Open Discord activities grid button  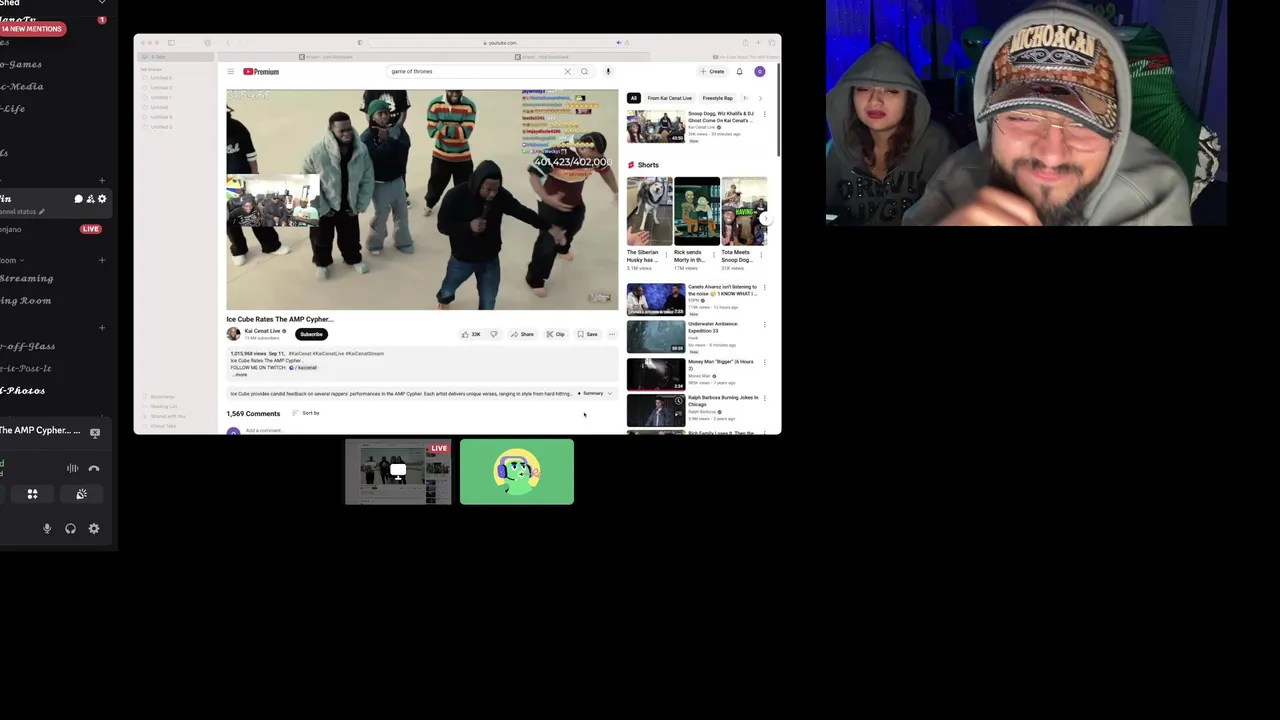click(x=32, y=494)
